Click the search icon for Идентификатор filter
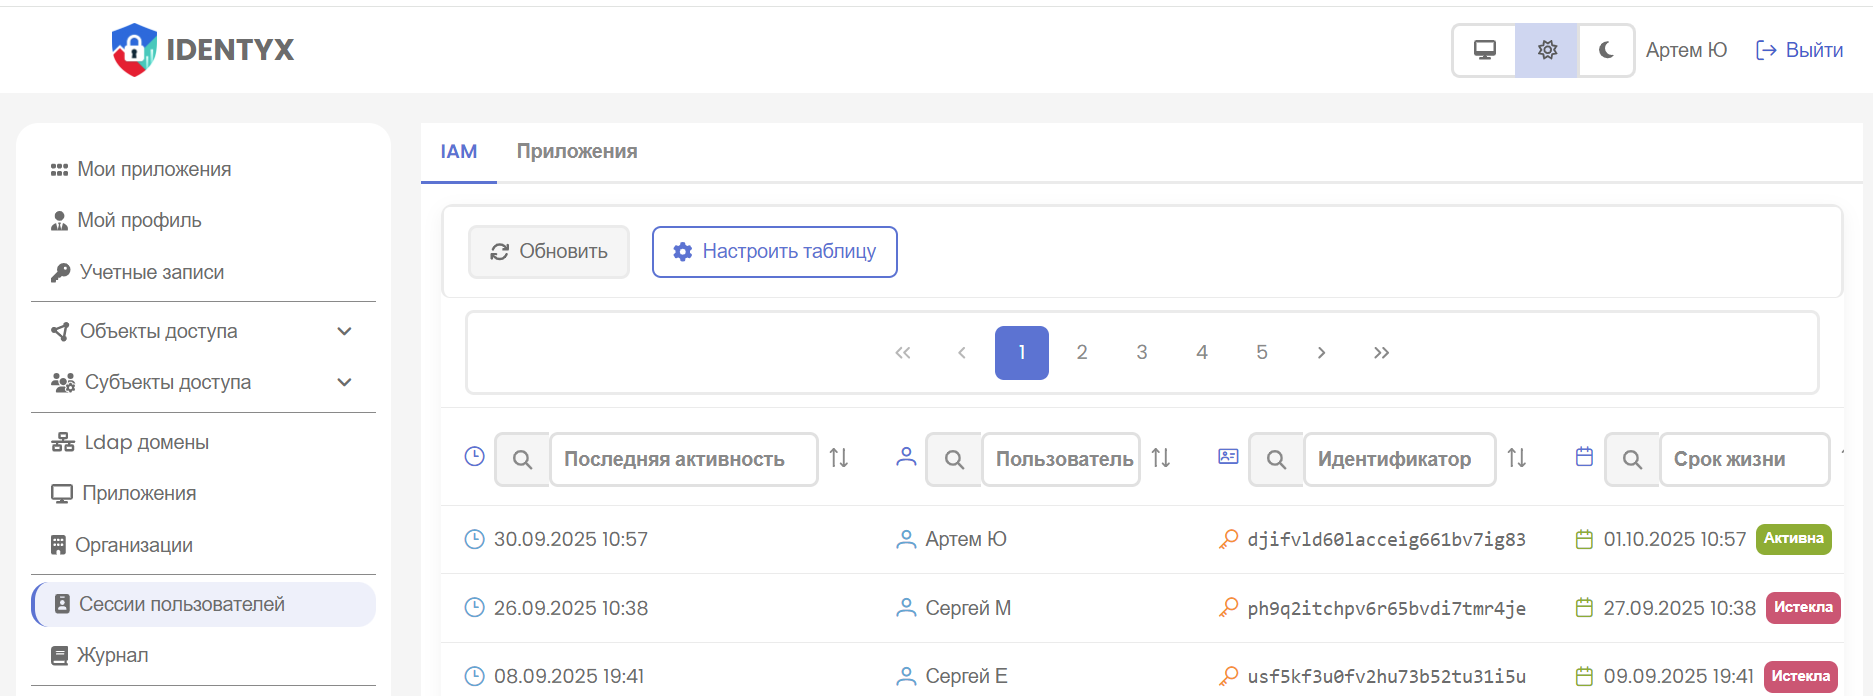Image resolution: width=1873 pixels, height=696 pixels. click(1276, 459)
